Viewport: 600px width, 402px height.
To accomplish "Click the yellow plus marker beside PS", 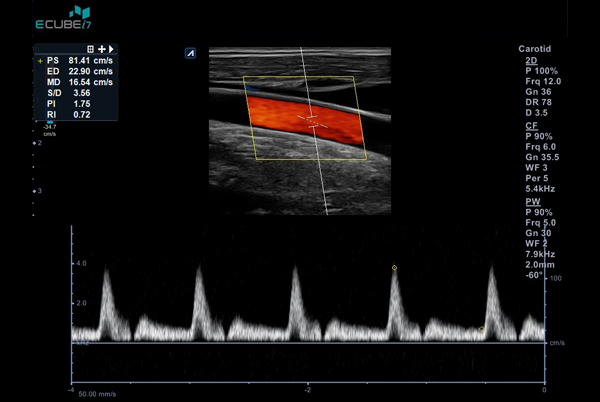I will point(40,61).
